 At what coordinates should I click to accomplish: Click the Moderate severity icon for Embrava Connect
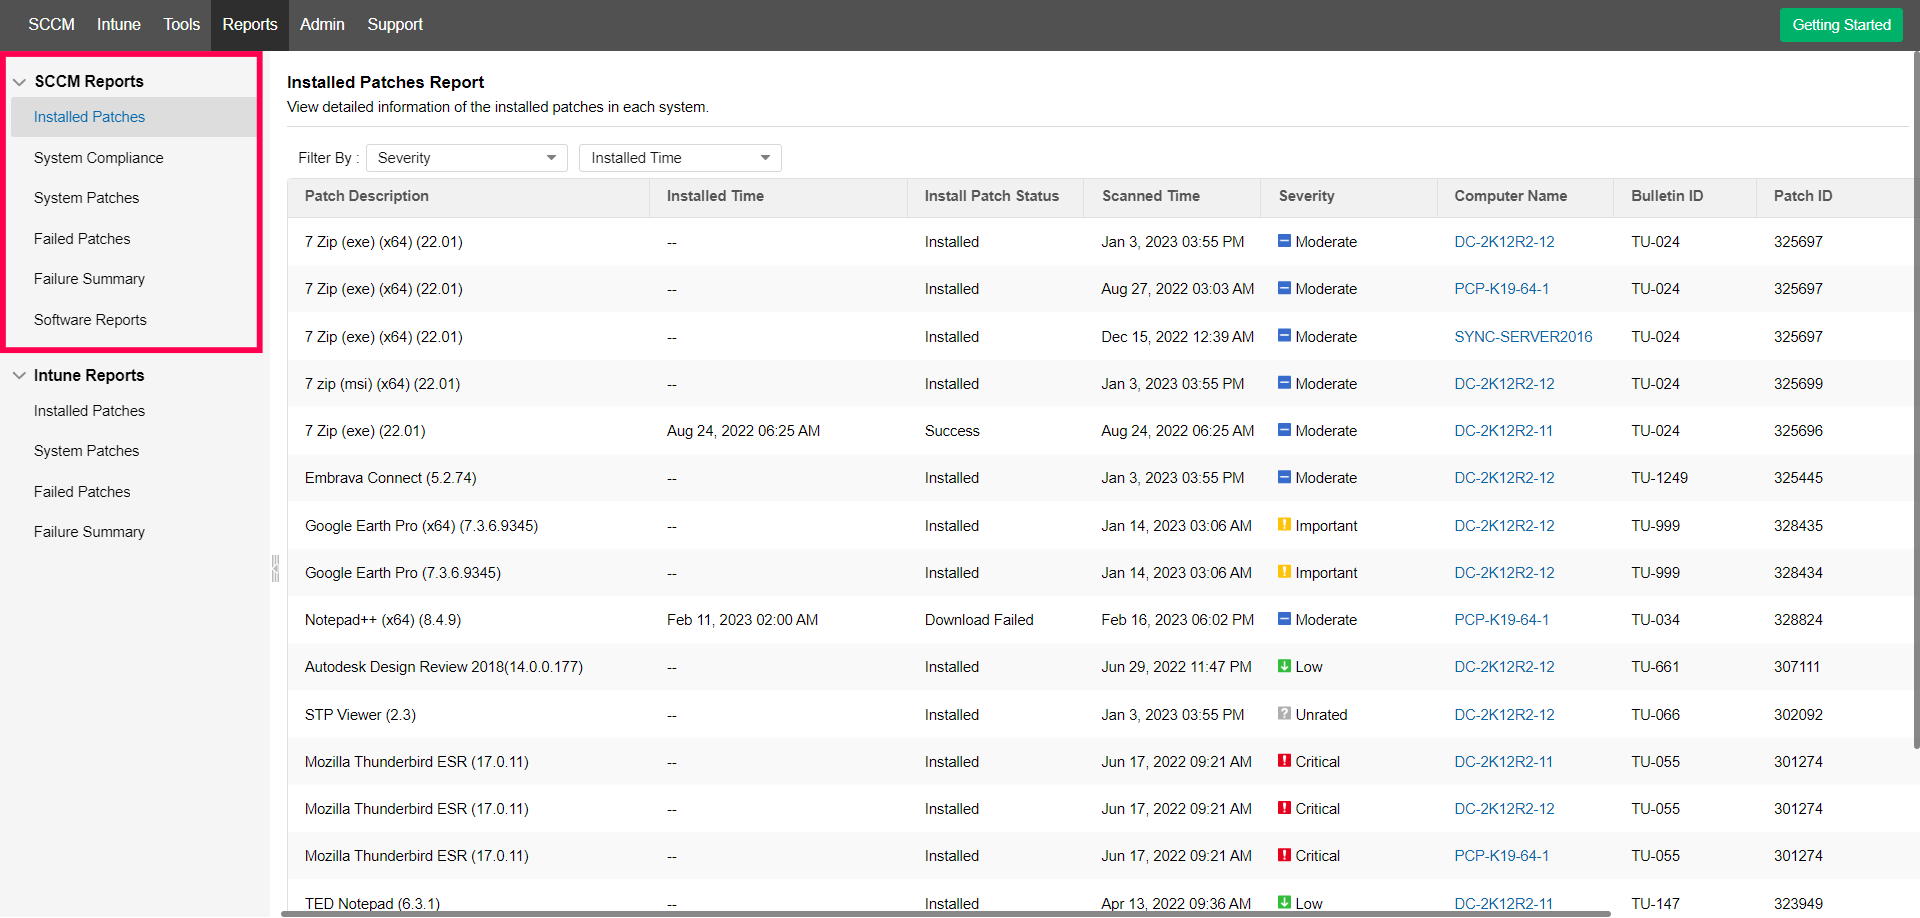click(x=1284, y=477)
